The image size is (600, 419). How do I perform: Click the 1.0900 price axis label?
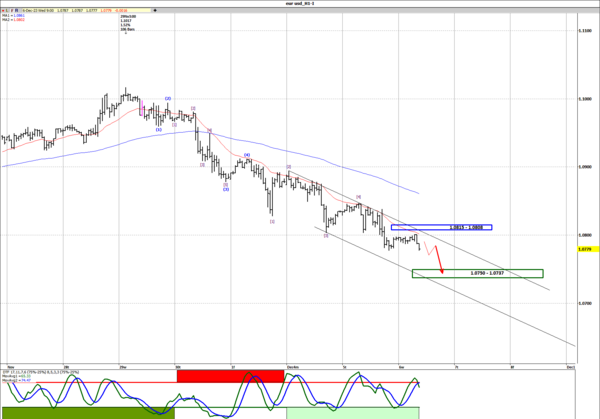pyautogui.click(x=584, y=167)
